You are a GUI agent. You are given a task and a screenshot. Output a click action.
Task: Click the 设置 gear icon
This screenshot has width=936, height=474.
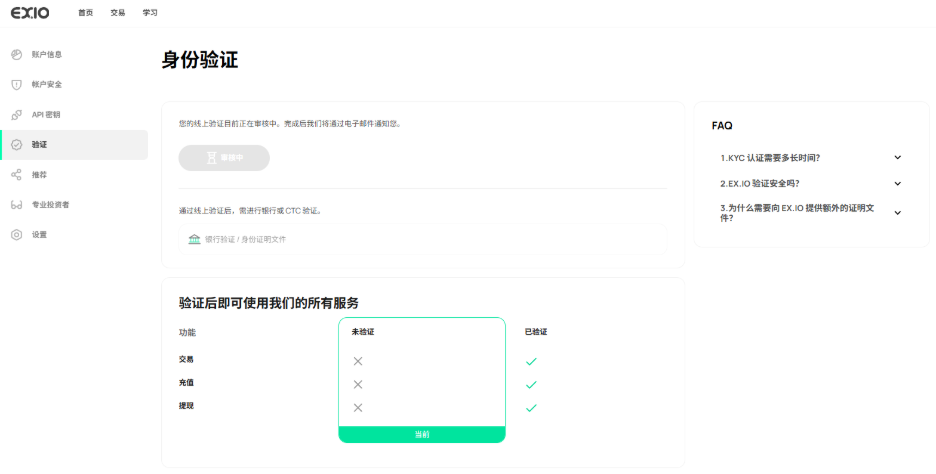16,235
